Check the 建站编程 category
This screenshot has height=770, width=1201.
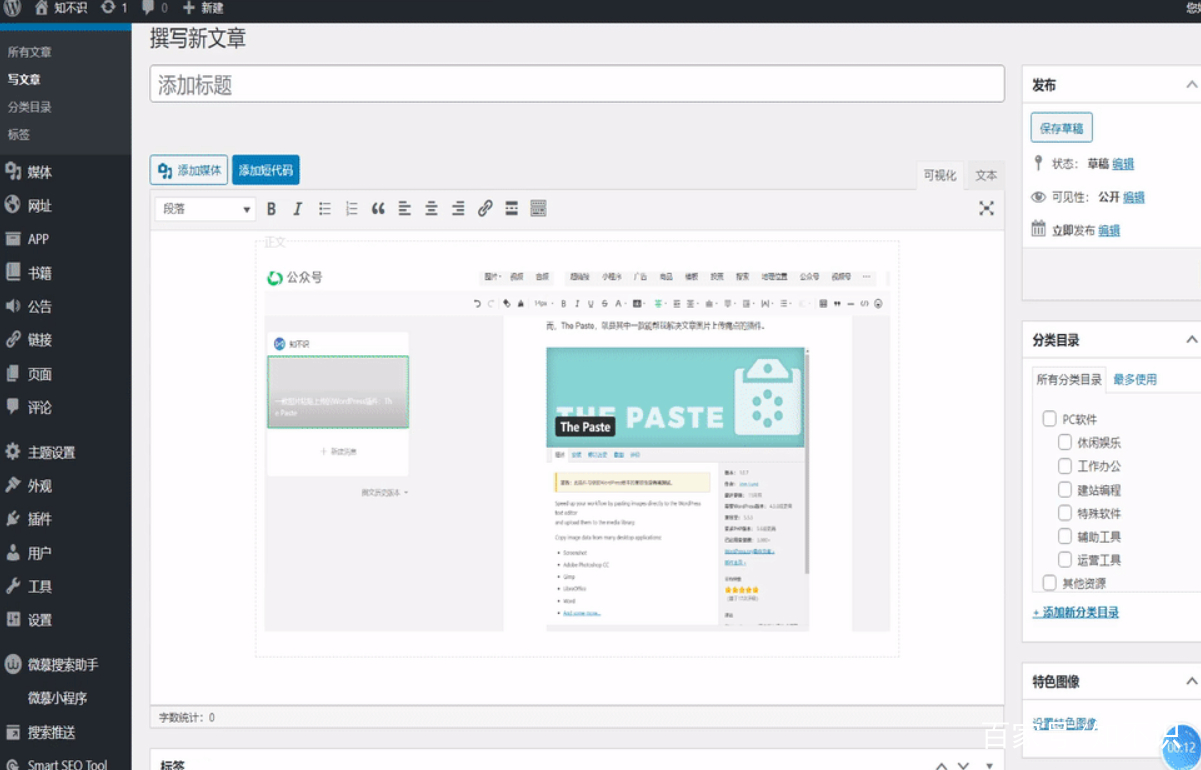tap(1065, 489)
